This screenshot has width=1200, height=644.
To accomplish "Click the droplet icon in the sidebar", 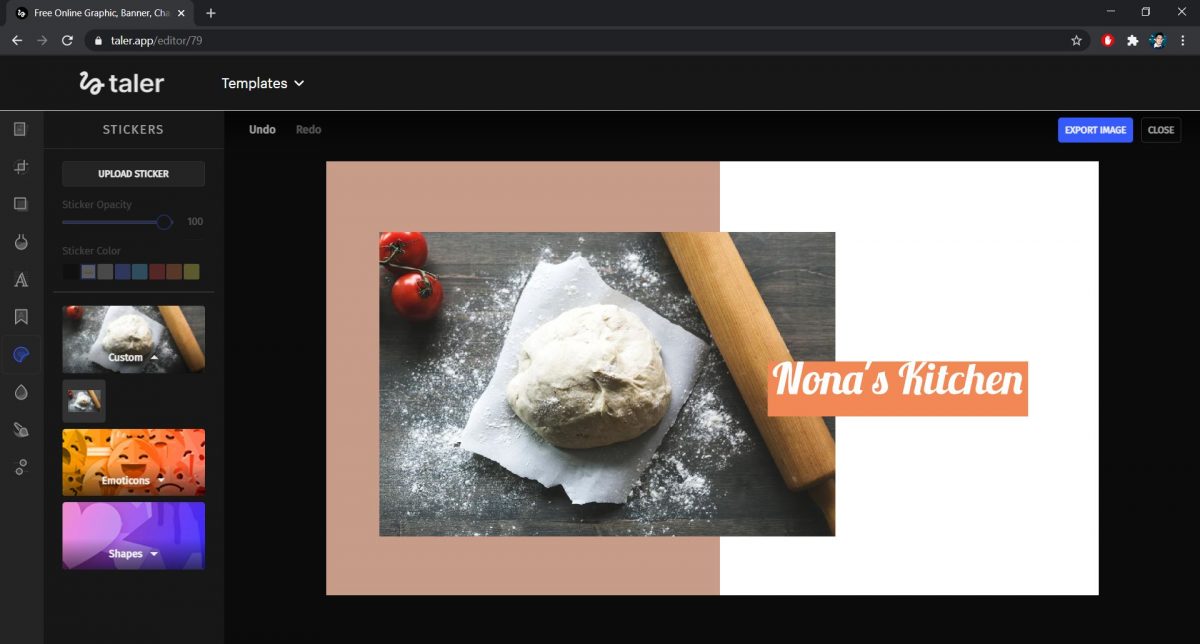I will click(21, 391).
